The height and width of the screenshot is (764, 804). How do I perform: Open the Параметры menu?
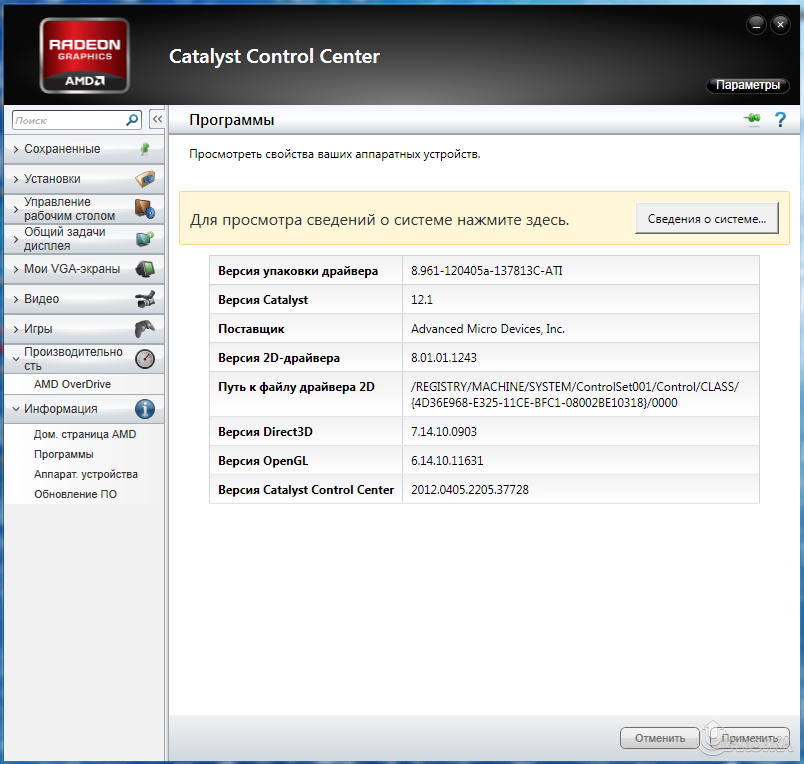(747, 86)
